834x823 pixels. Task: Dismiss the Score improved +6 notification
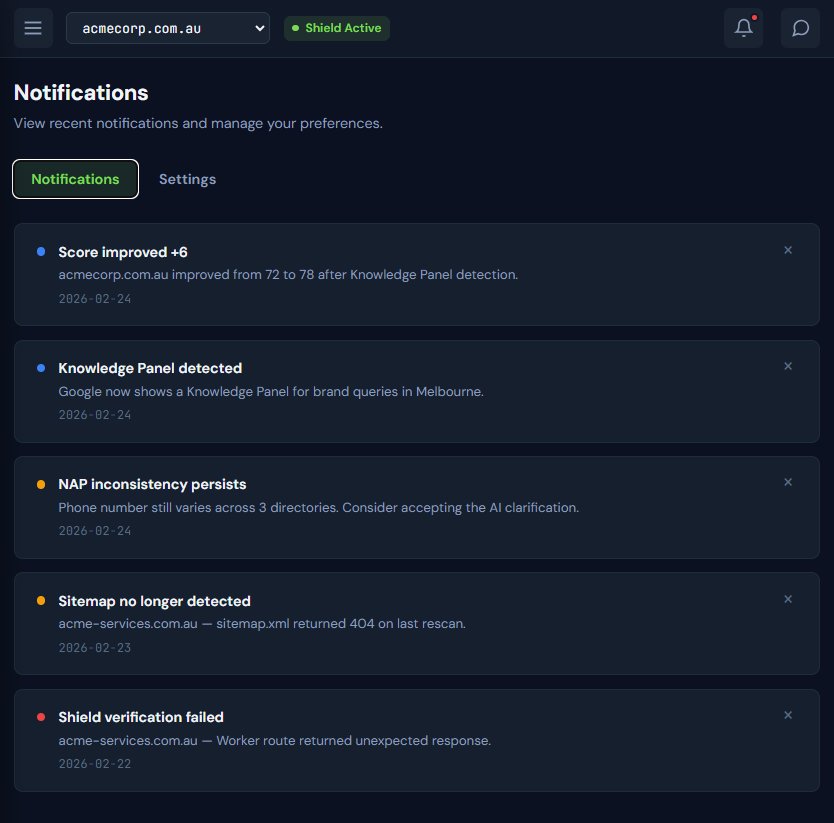[788, 250]
